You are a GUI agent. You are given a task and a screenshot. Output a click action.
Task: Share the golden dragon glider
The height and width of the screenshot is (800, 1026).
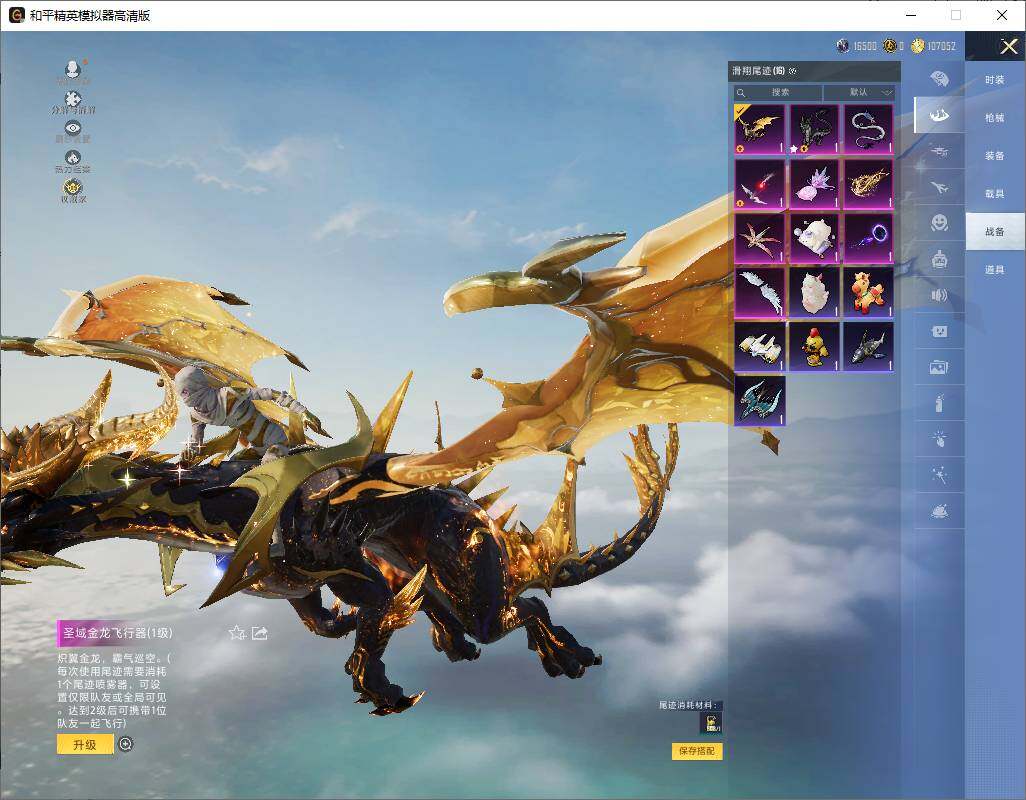coord(260,633)
